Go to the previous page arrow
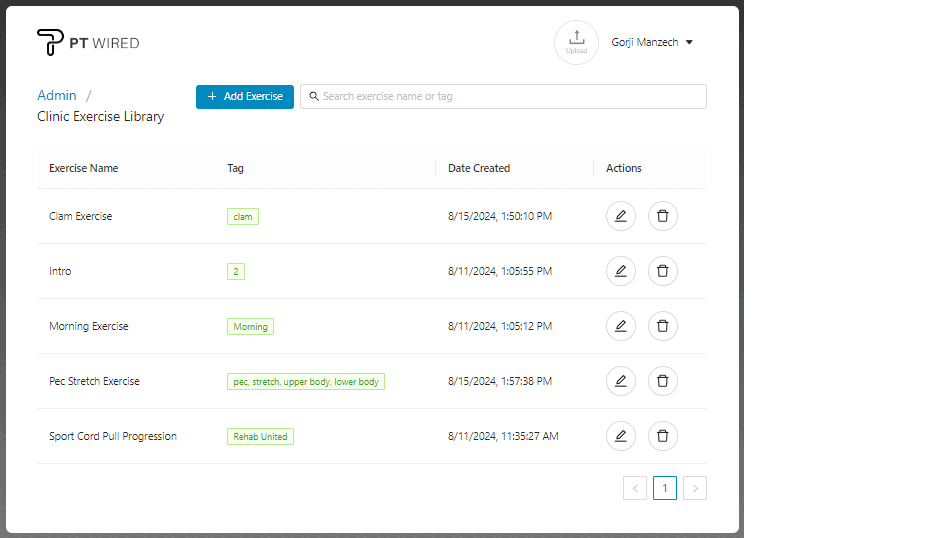Screen dimensions: 928x538 (635, 488)
